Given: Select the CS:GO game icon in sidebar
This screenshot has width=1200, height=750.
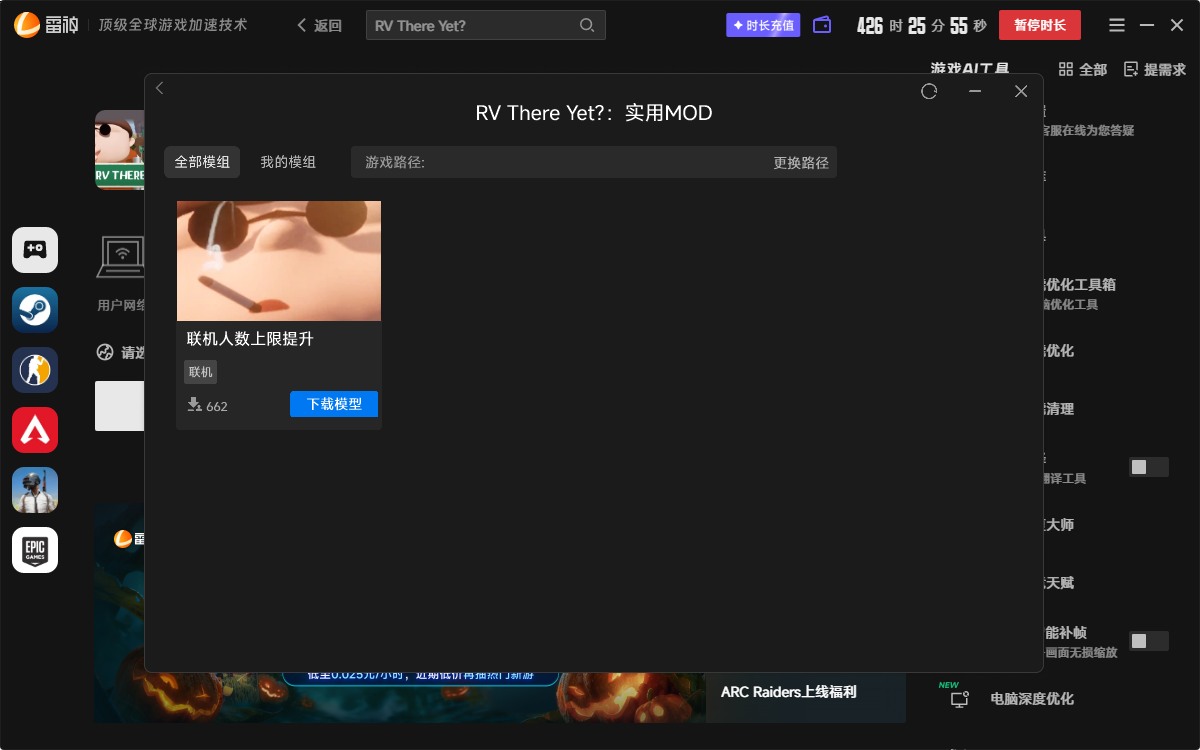Looking at the screenshot, I should [35, 370].
